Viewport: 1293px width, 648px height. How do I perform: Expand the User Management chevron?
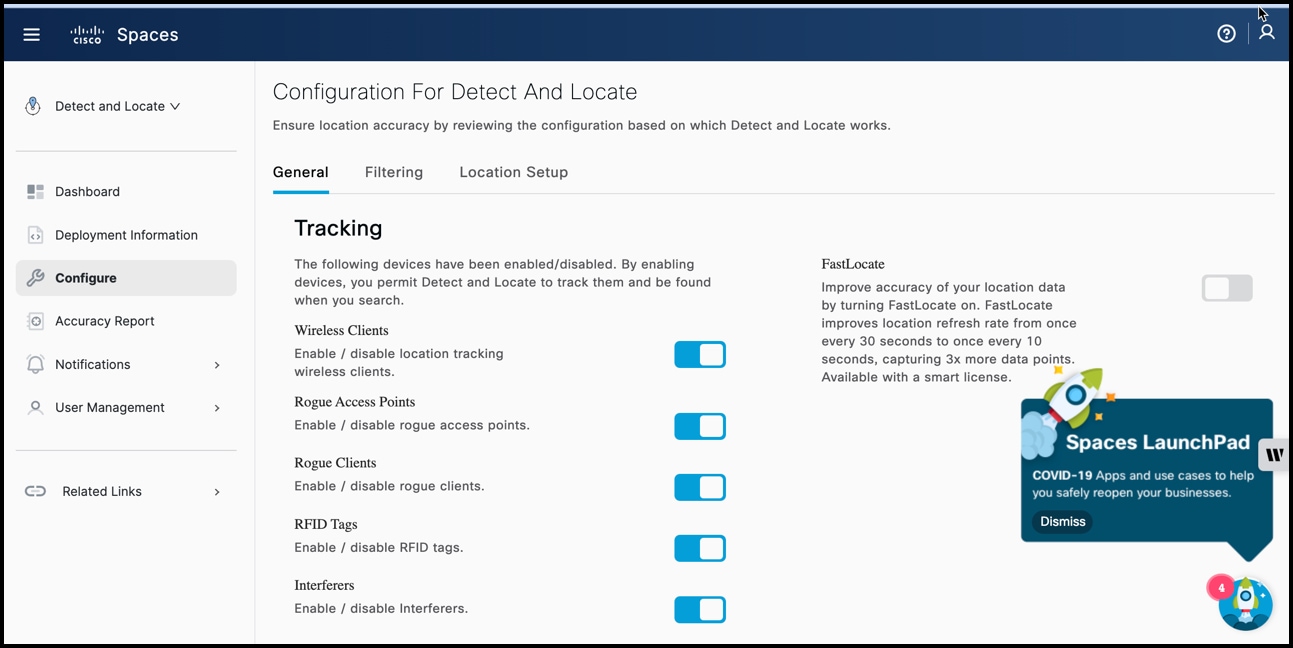click(217, 408)
